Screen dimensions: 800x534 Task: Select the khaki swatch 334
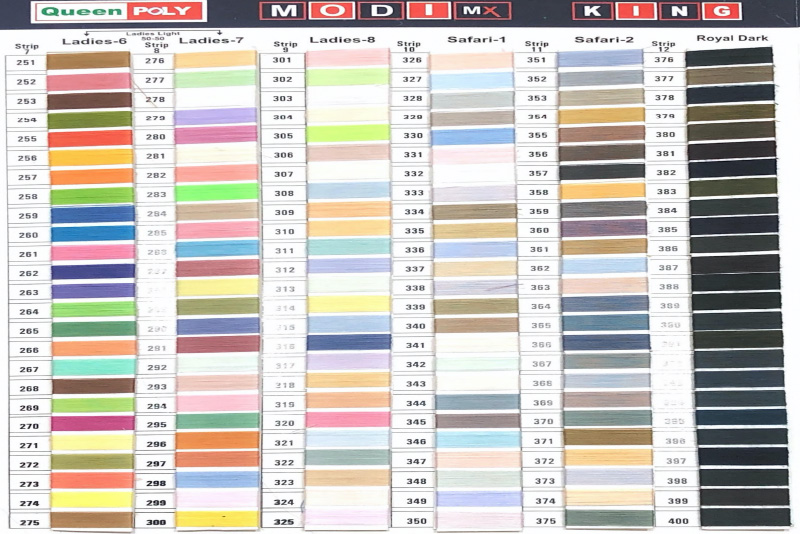474,212
